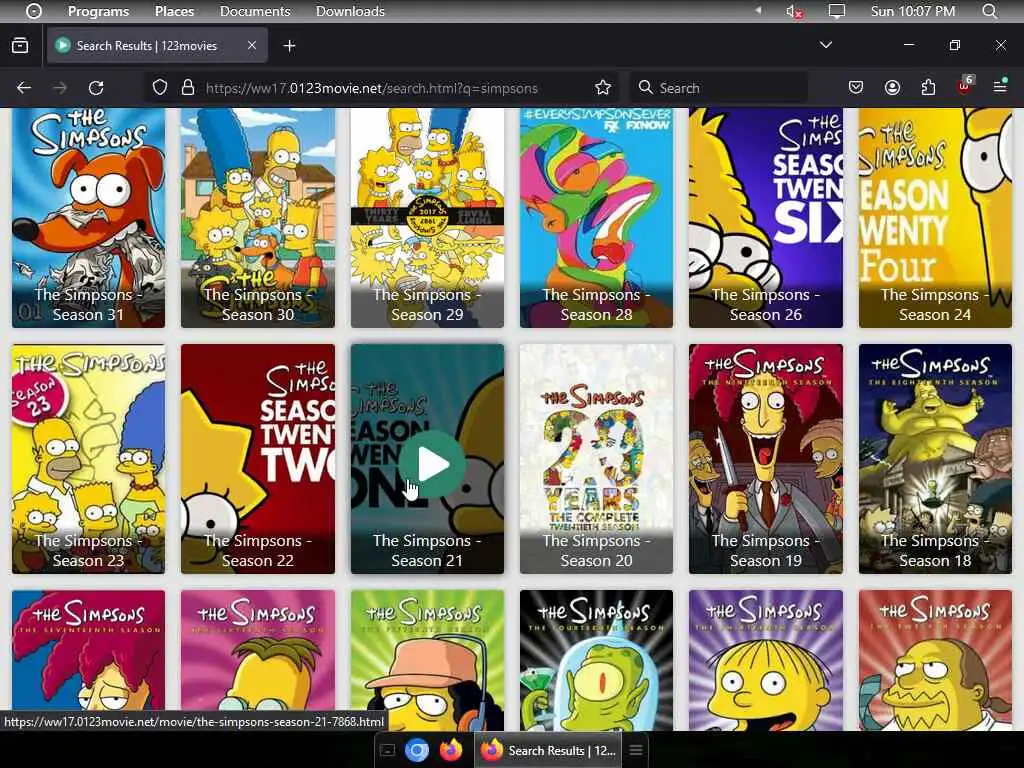Click the site security padlock icon
1024x768 pixels.
(x=188, y=88)
